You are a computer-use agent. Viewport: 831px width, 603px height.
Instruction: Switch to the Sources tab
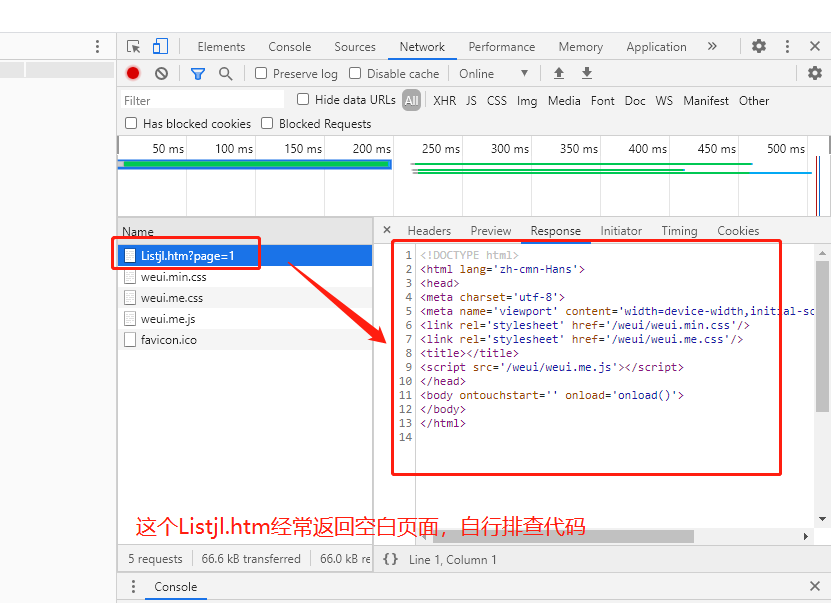[x=355, y=47]
